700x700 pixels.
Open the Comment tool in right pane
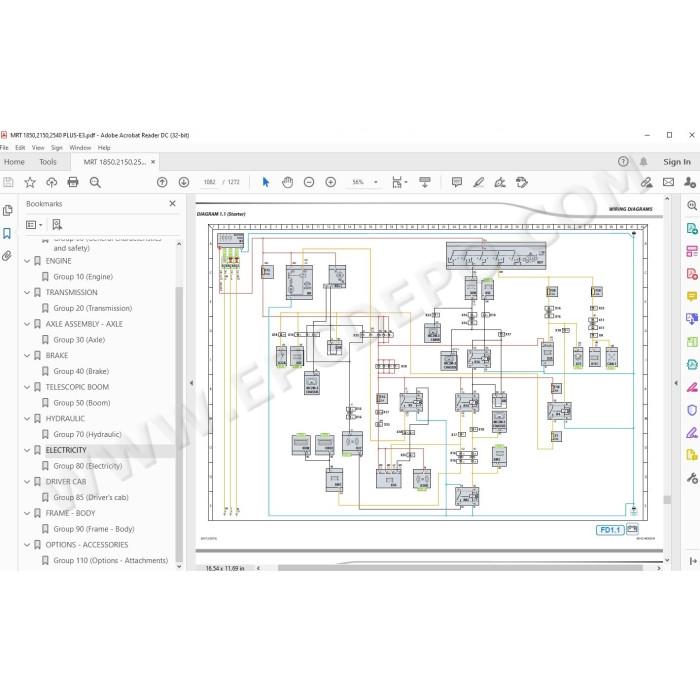click(692, 296)
